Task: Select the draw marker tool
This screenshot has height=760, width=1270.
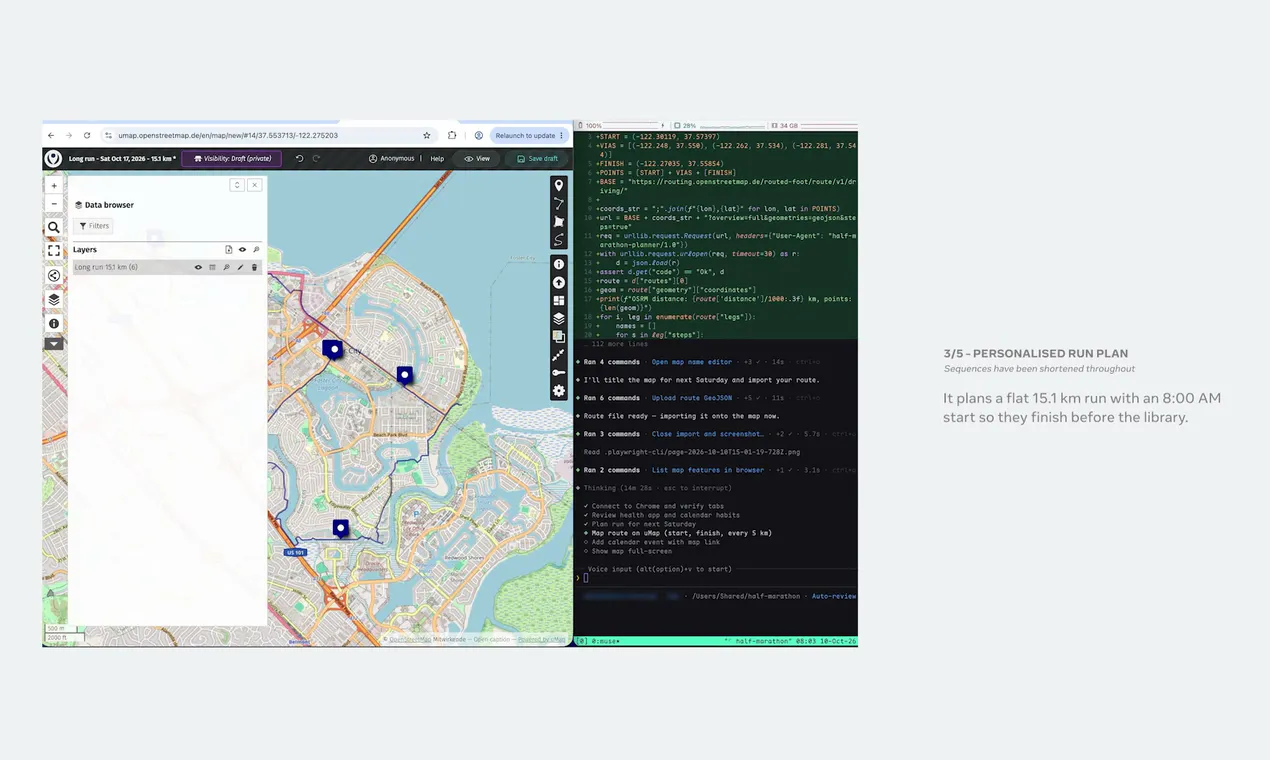Action: (559, 185)
